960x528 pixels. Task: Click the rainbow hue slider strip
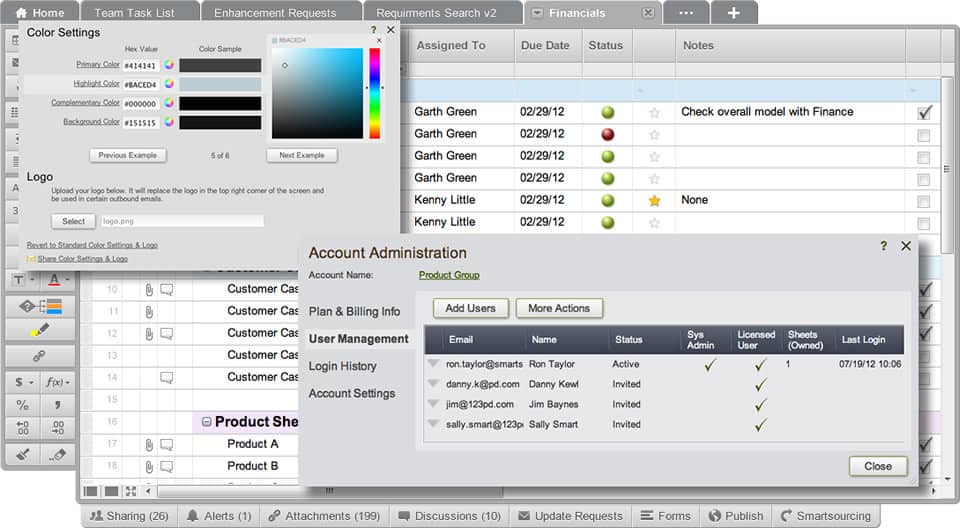tap(375, 93)
